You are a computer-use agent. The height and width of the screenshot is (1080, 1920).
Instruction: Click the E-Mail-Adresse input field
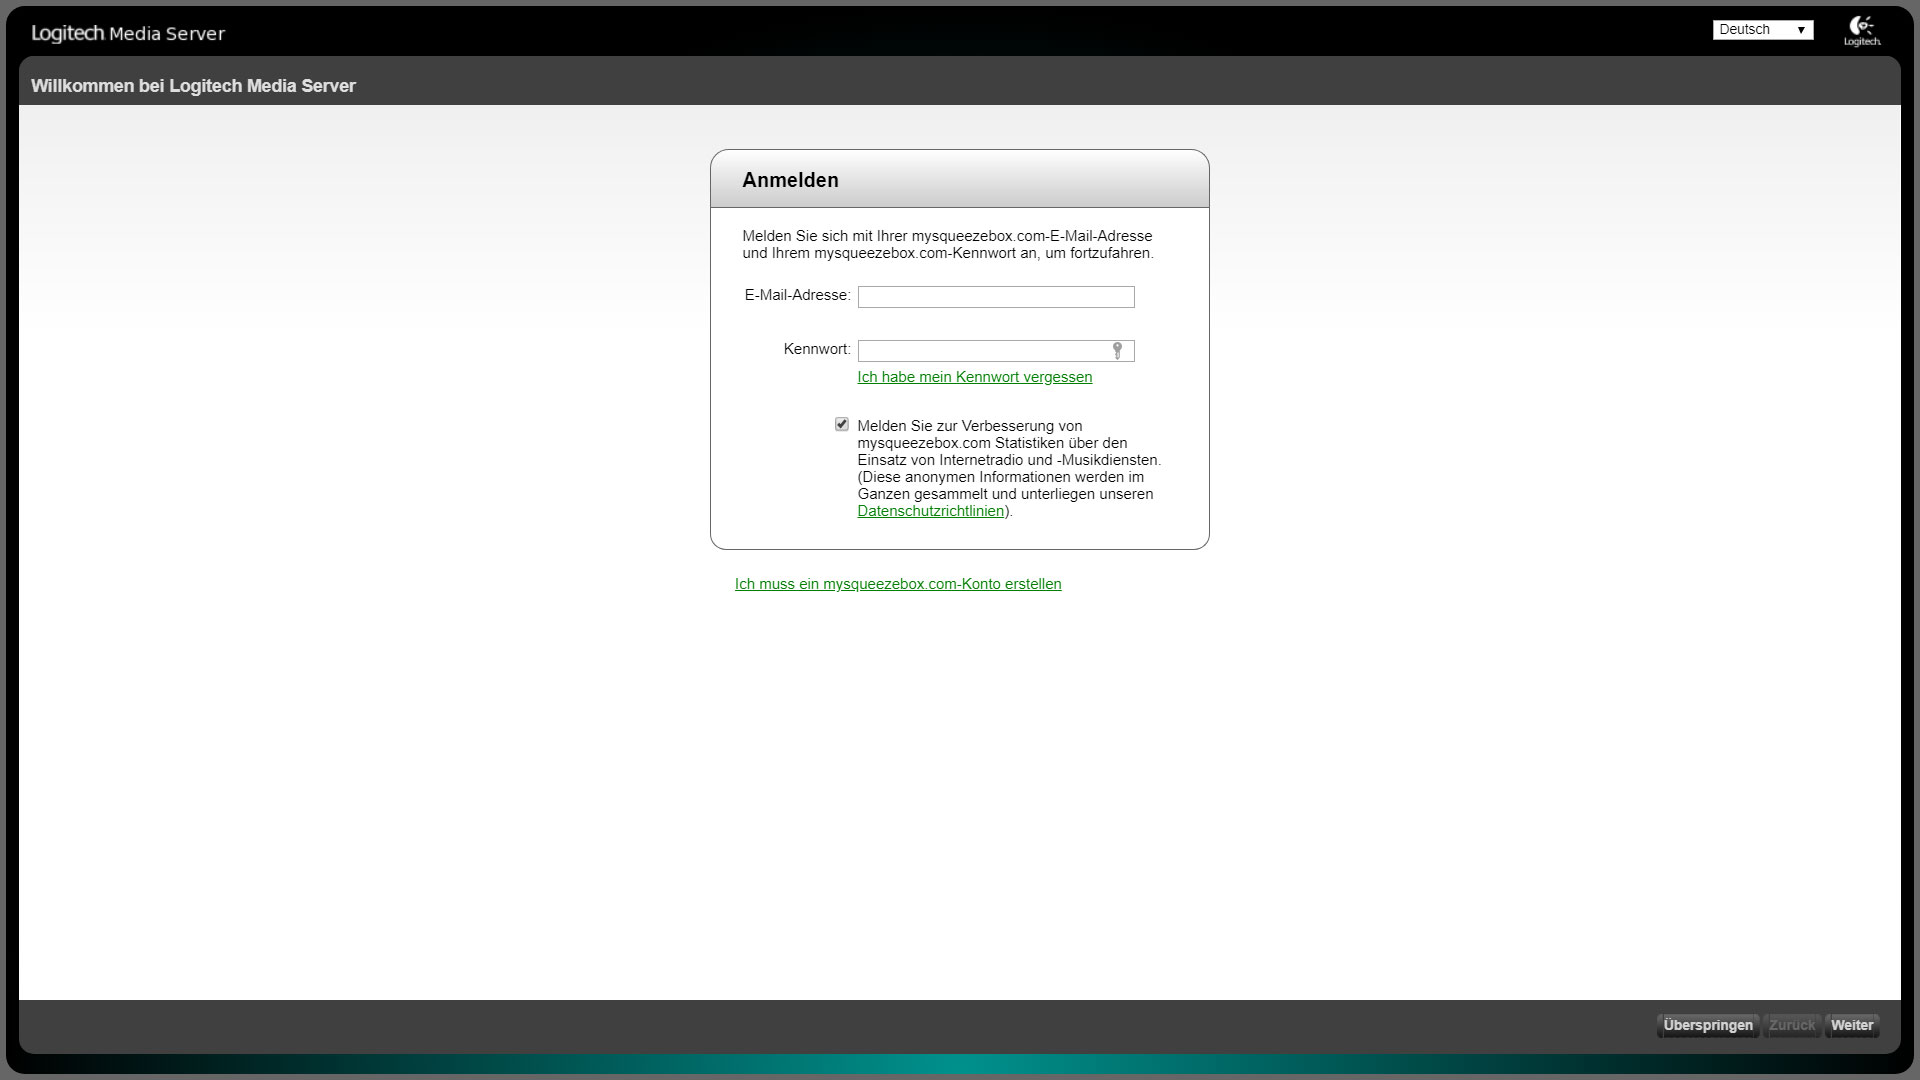pos(996,297)
